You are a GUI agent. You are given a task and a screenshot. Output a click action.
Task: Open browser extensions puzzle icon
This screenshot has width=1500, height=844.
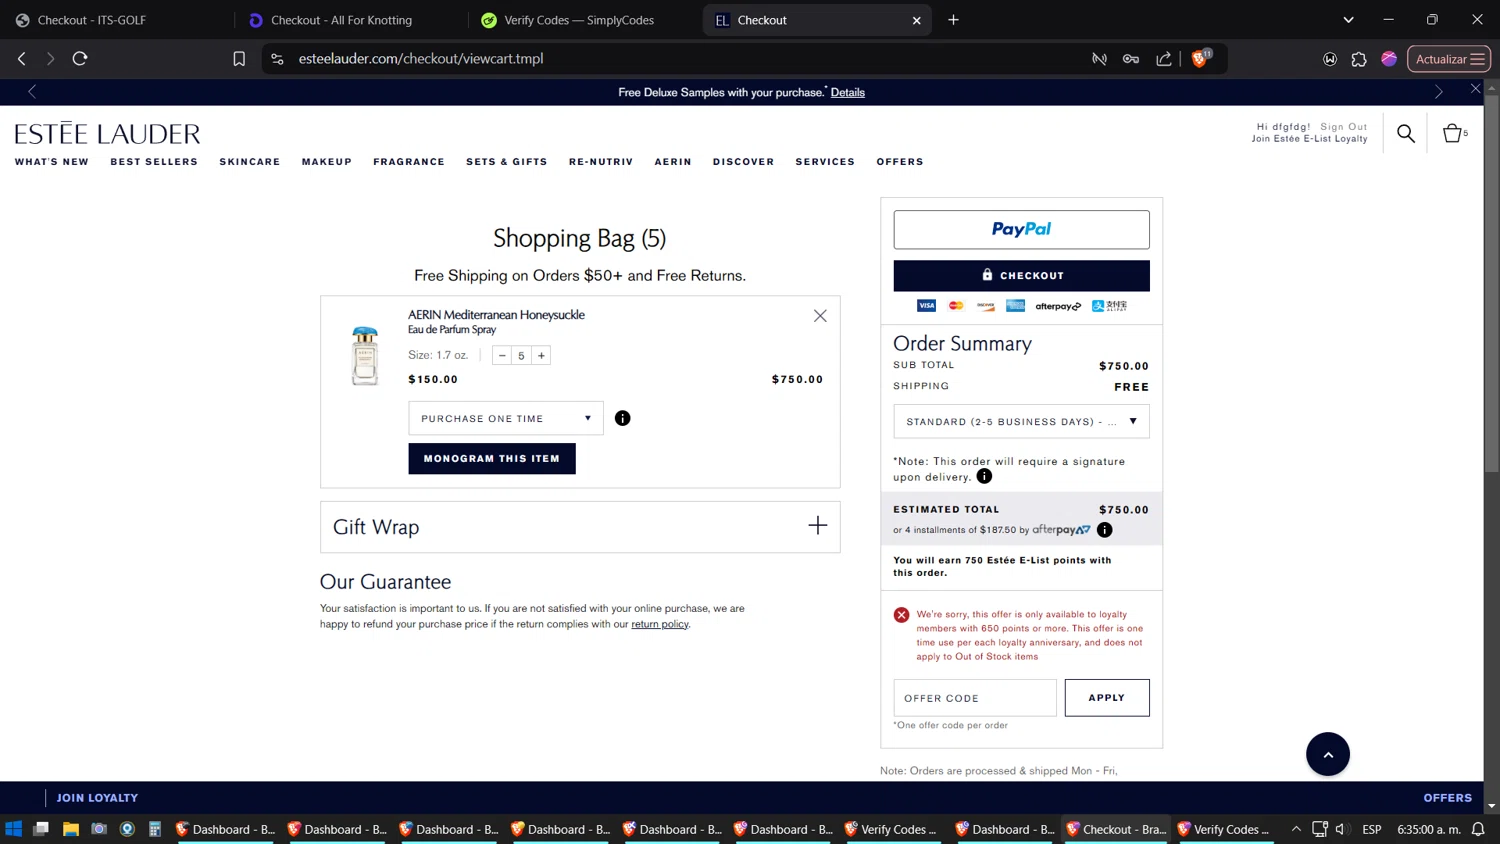(x=1359, y=59)
